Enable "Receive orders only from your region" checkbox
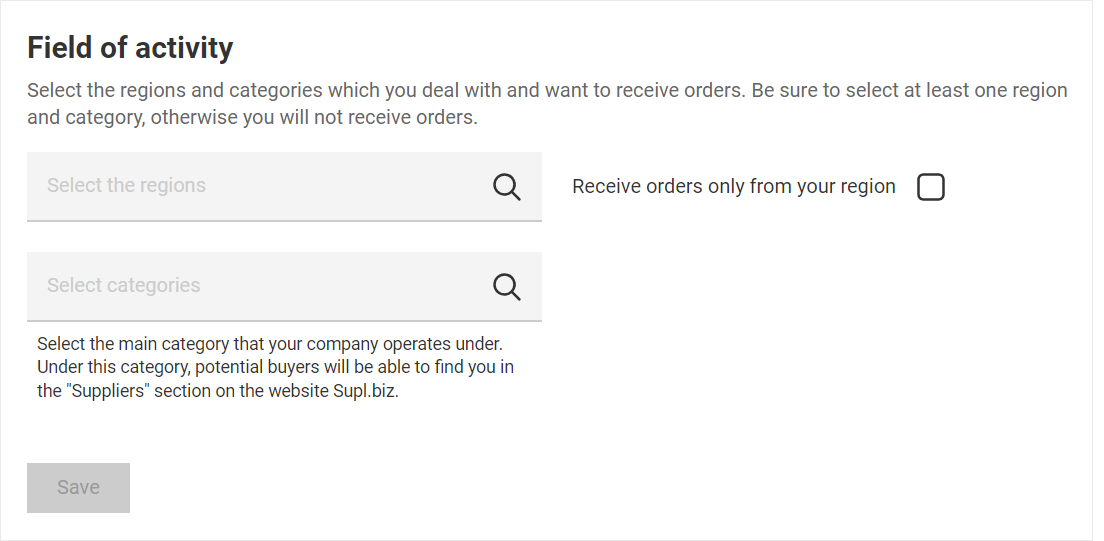Image resolution: width=1104 pixels, height=541 pixels. [930, 187]
